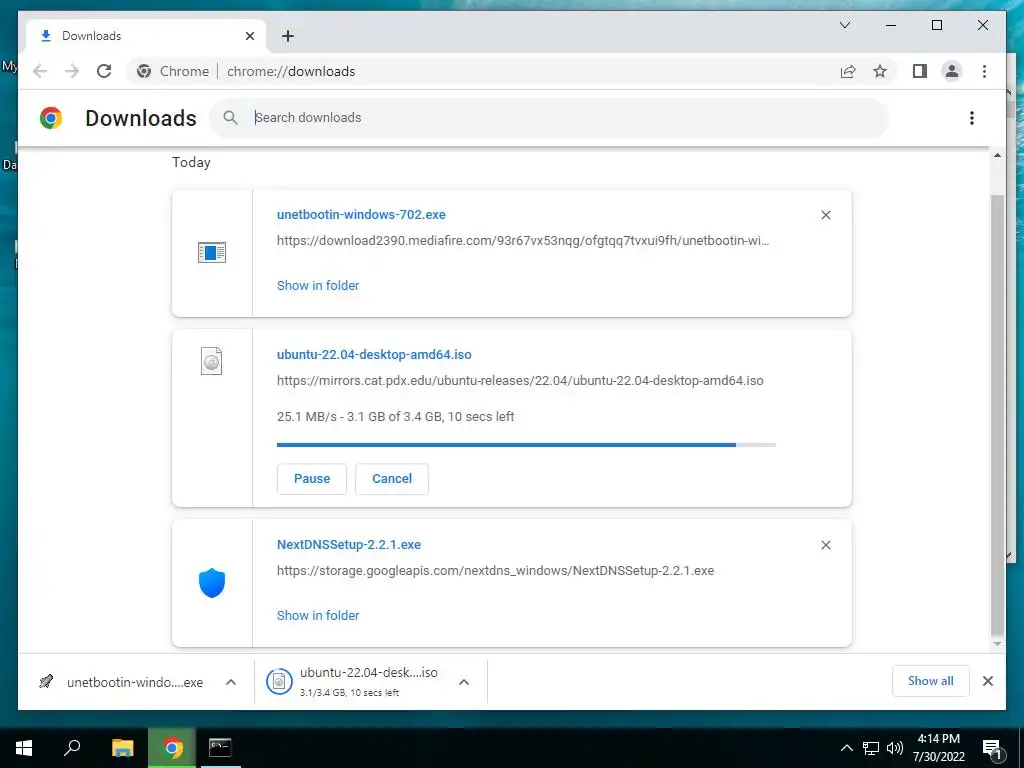Click the NextDNS blue shield icon
Viewport: 1024px width, 768px height.
coord(212,583)
